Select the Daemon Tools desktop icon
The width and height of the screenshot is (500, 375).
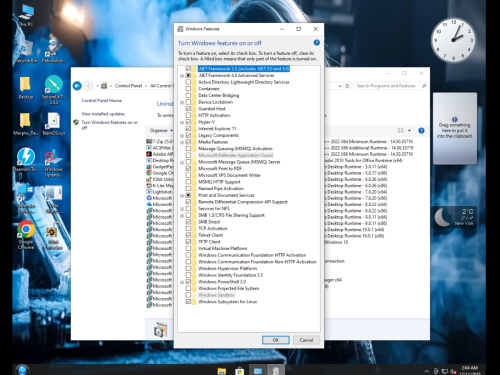(x=26, y=159)
